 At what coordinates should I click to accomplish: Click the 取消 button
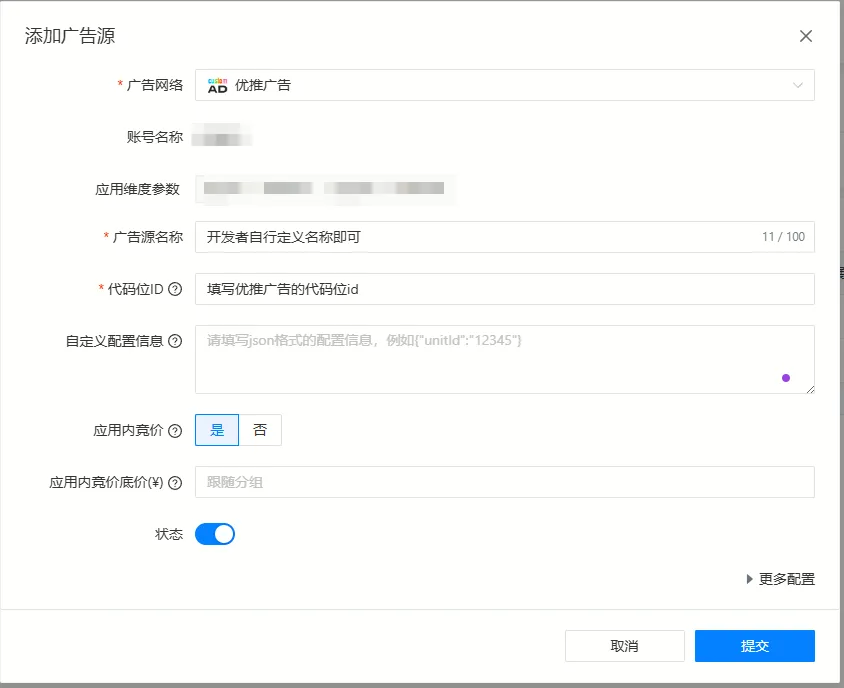(624, 646)
